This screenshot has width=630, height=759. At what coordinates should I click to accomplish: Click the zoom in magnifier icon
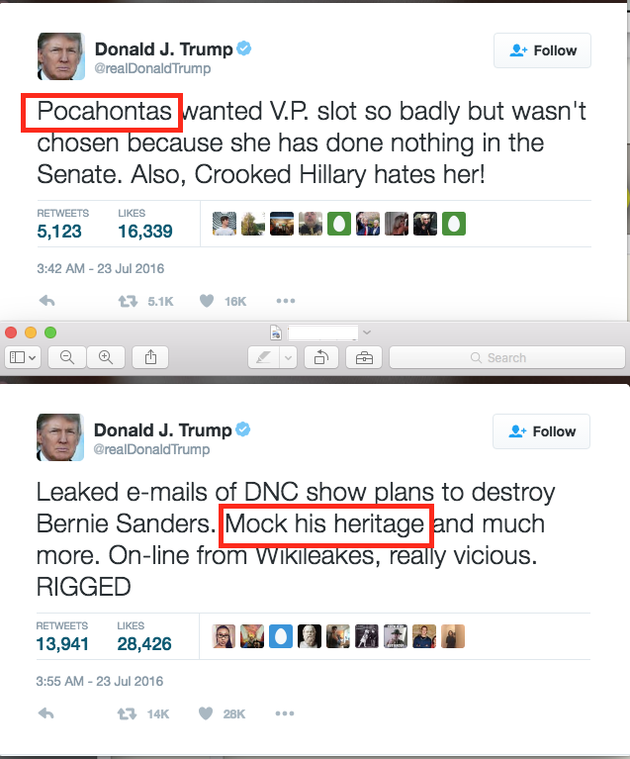tap(105, 358)
